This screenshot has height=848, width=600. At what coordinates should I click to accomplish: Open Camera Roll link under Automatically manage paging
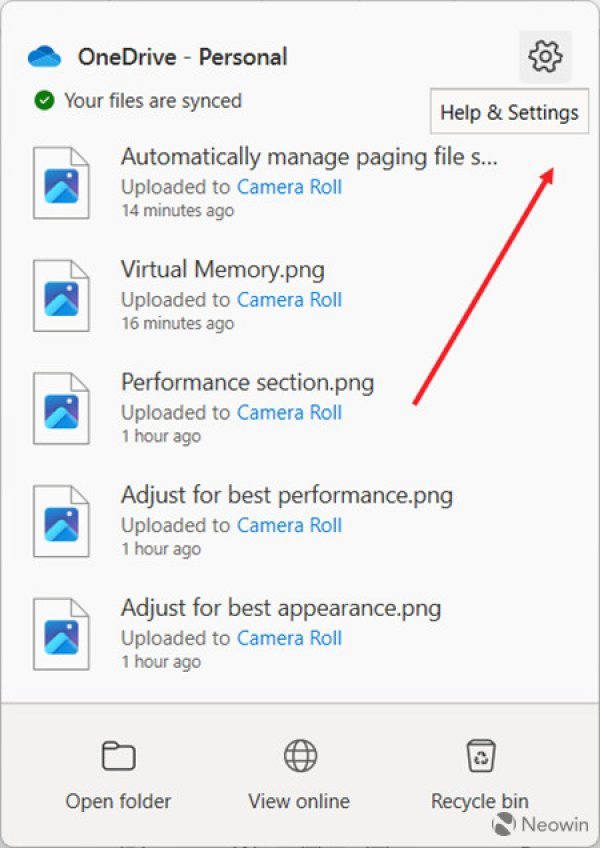tap(289, 187)
